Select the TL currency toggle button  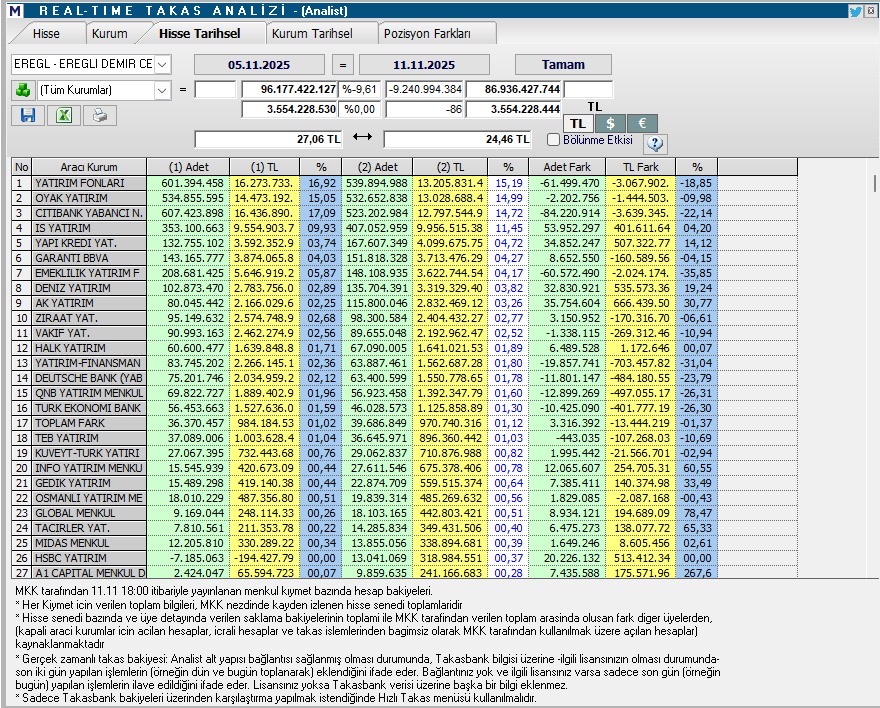[577, 123]
